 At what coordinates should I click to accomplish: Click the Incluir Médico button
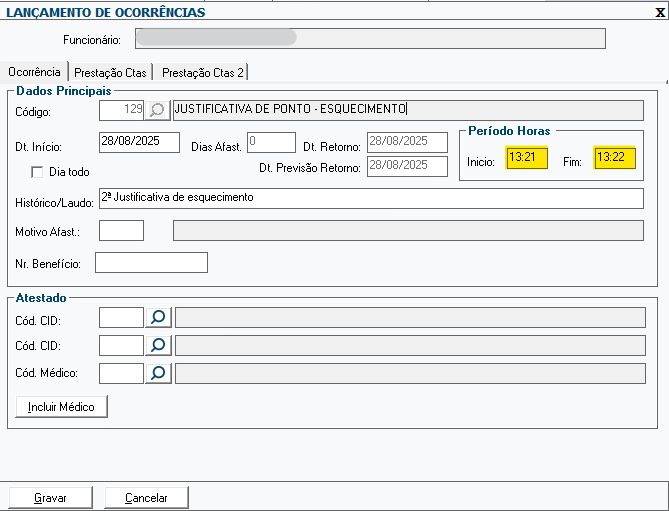(62, 407)
